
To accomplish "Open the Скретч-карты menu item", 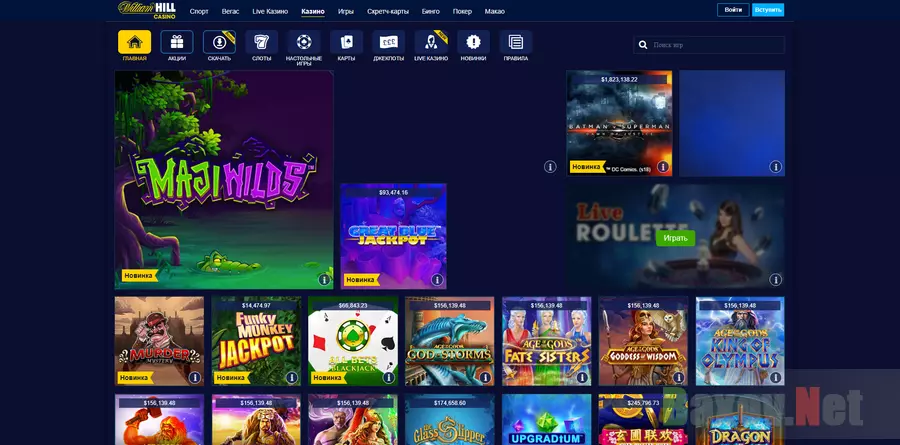I will [x=387, y=11].
